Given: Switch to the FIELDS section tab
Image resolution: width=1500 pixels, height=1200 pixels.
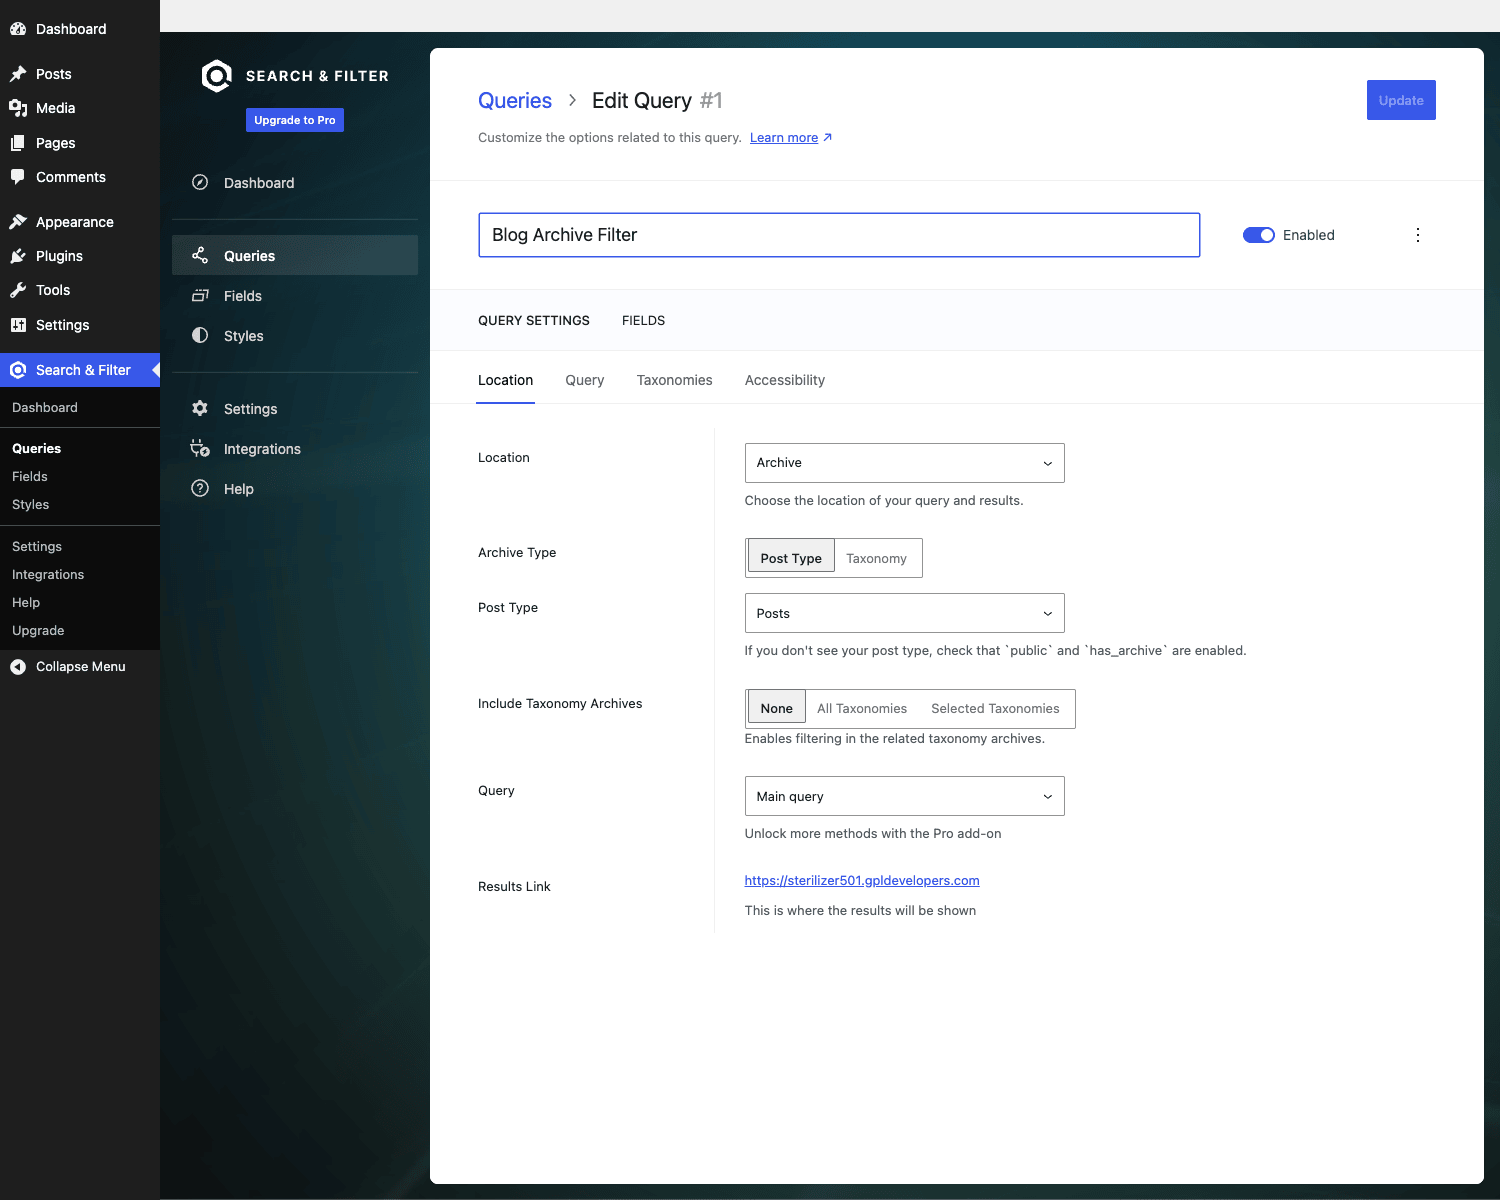Looking at the screenshot, I should click(643, 320).
